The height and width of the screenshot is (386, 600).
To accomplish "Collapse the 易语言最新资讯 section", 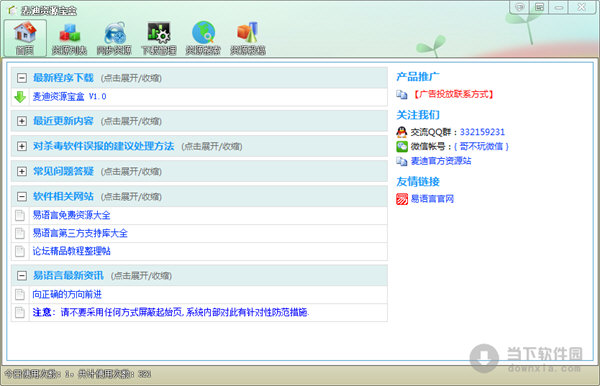I will [22, 275].
